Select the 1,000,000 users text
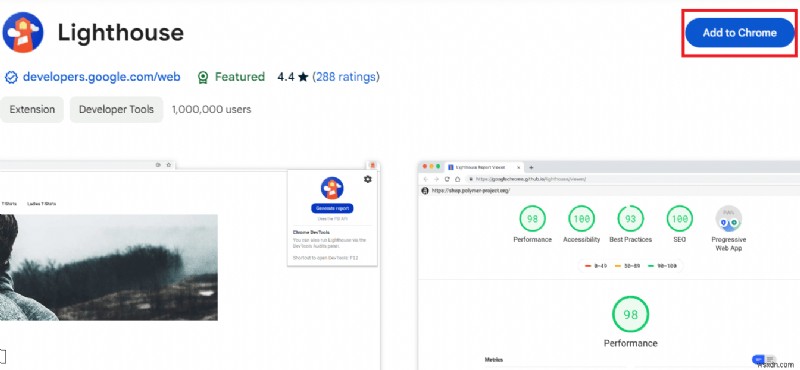Viewport: 800px width, 370px height. tap(211, 109)
